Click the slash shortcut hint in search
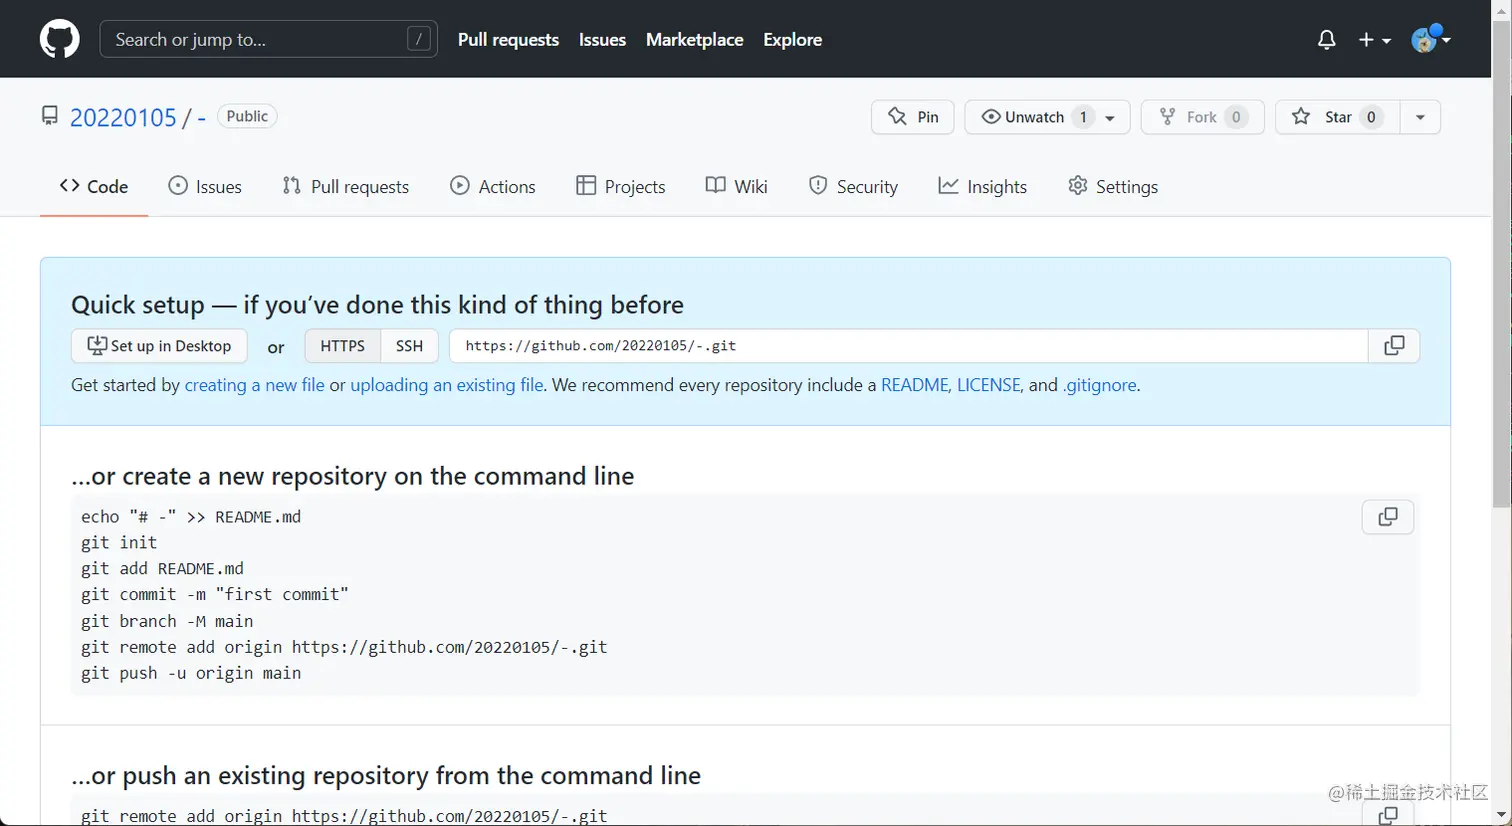Image resolution: width=1512 pixels, height=826 pixels. coord(419,39)
